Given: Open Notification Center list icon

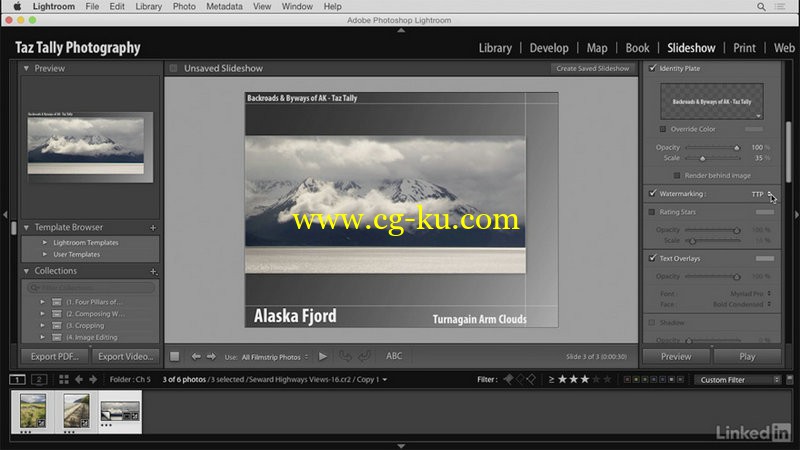Looking at the screenshot, I should 780,7.
